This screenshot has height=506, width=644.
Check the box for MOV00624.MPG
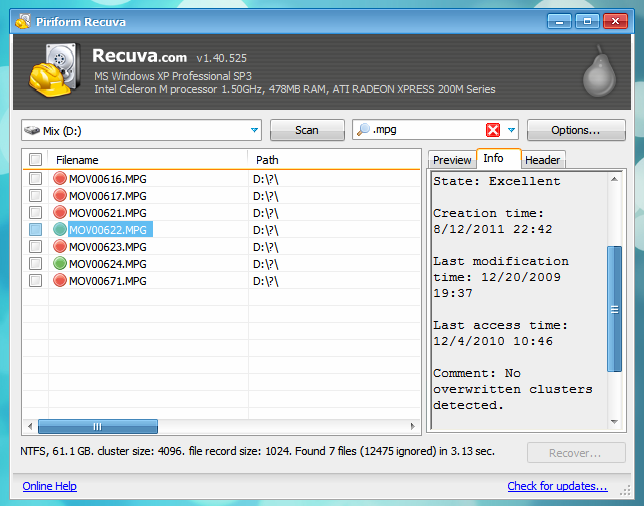coord(35,263)
